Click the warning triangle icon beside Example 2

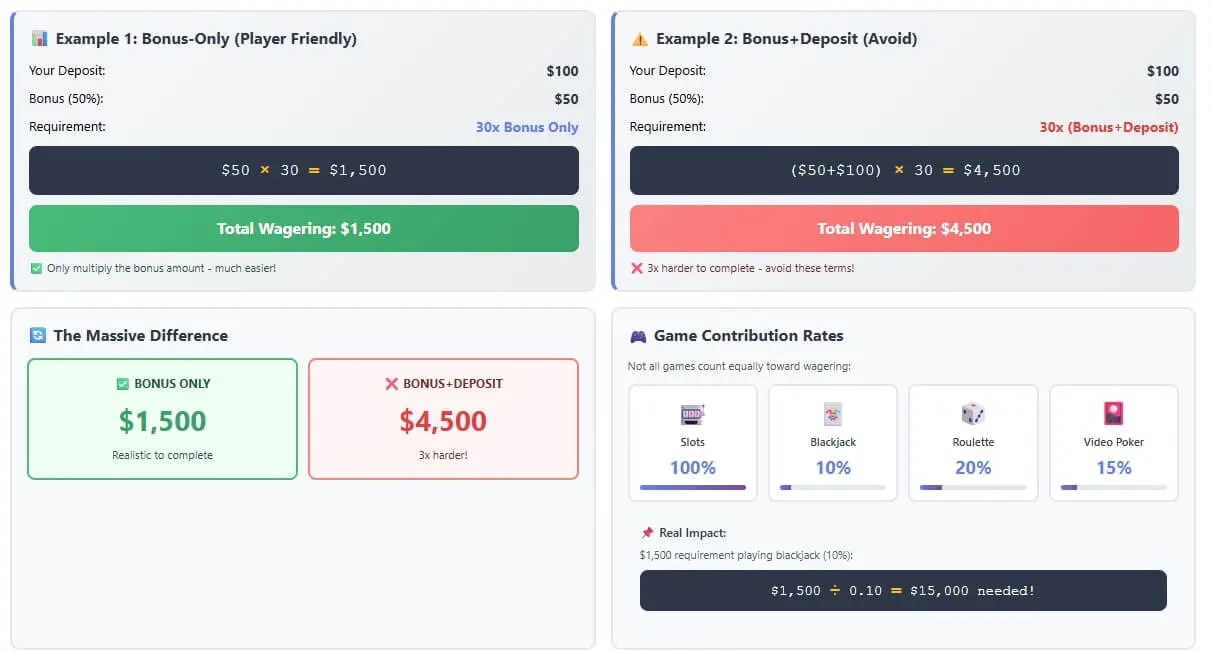point(639,39)
